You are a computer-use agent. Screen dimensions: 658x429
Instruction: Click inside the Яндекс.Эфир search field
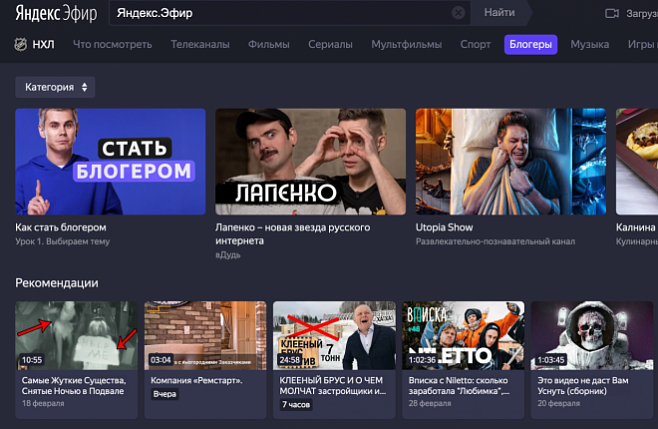(x=280, y=13)
